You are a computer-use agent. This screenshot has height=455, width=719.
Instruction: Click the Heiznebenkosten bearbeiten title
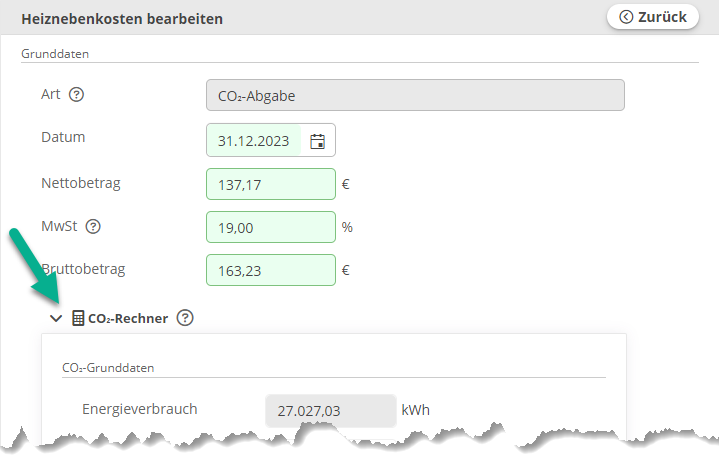tap(122, 19)
